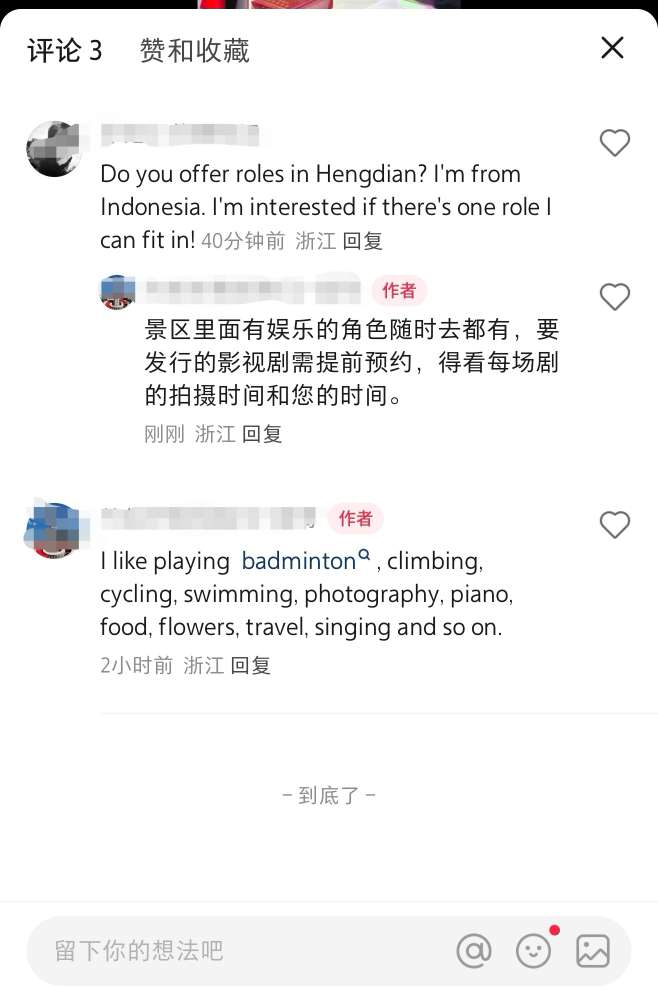Open the author avatar beside hobbies comment
The image size is (658, 1000).
[x=54, y=531]
